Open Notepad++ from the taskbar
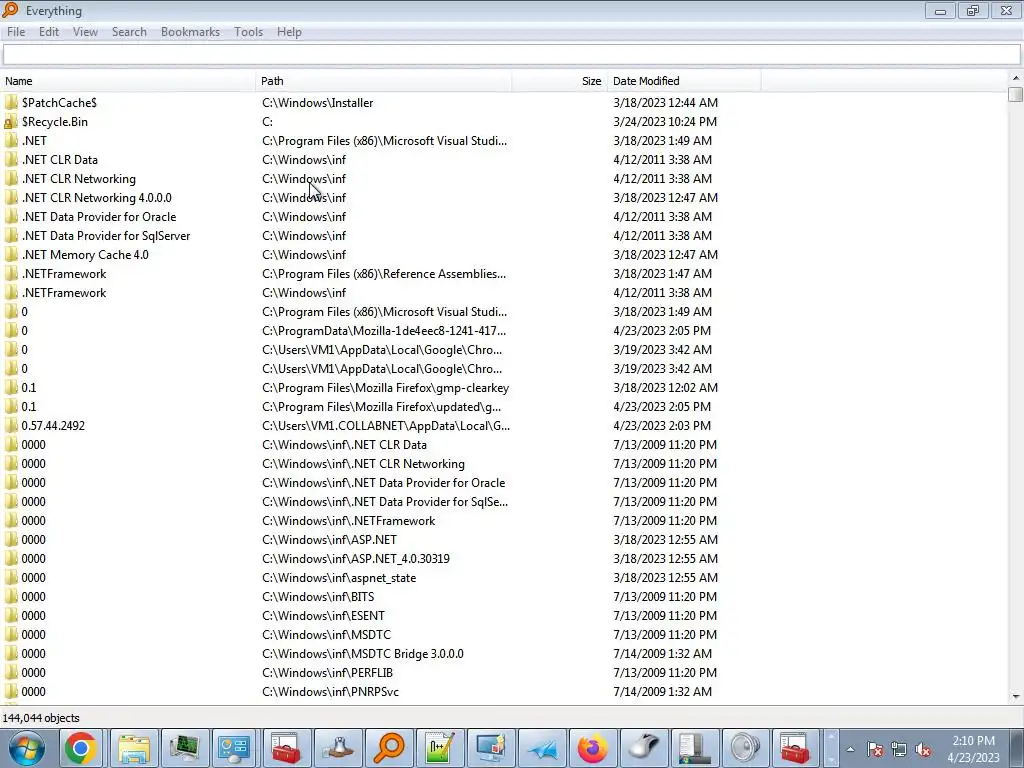The width and height of the screenshot is (1024, 768). click(440, 748)
